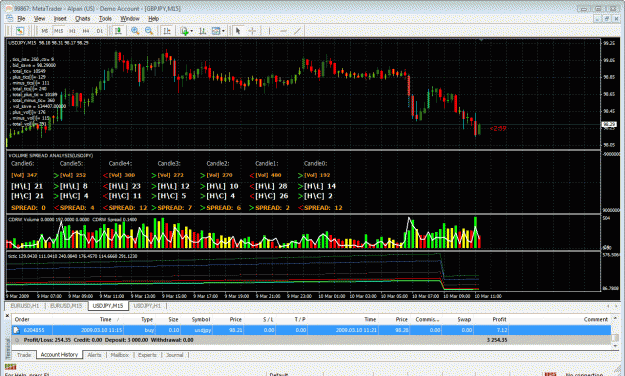Select the M15 timeframe button
The width and height of the screenshot is (625, 376).
click(x=59, y=31)
